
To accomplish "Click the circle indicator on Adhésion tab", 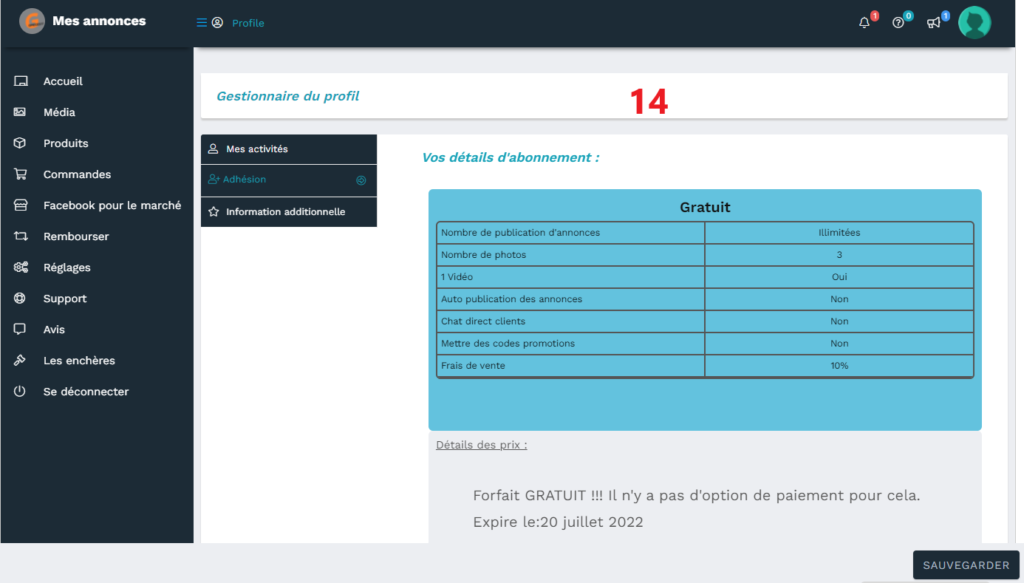I will [x=361, y=180].
